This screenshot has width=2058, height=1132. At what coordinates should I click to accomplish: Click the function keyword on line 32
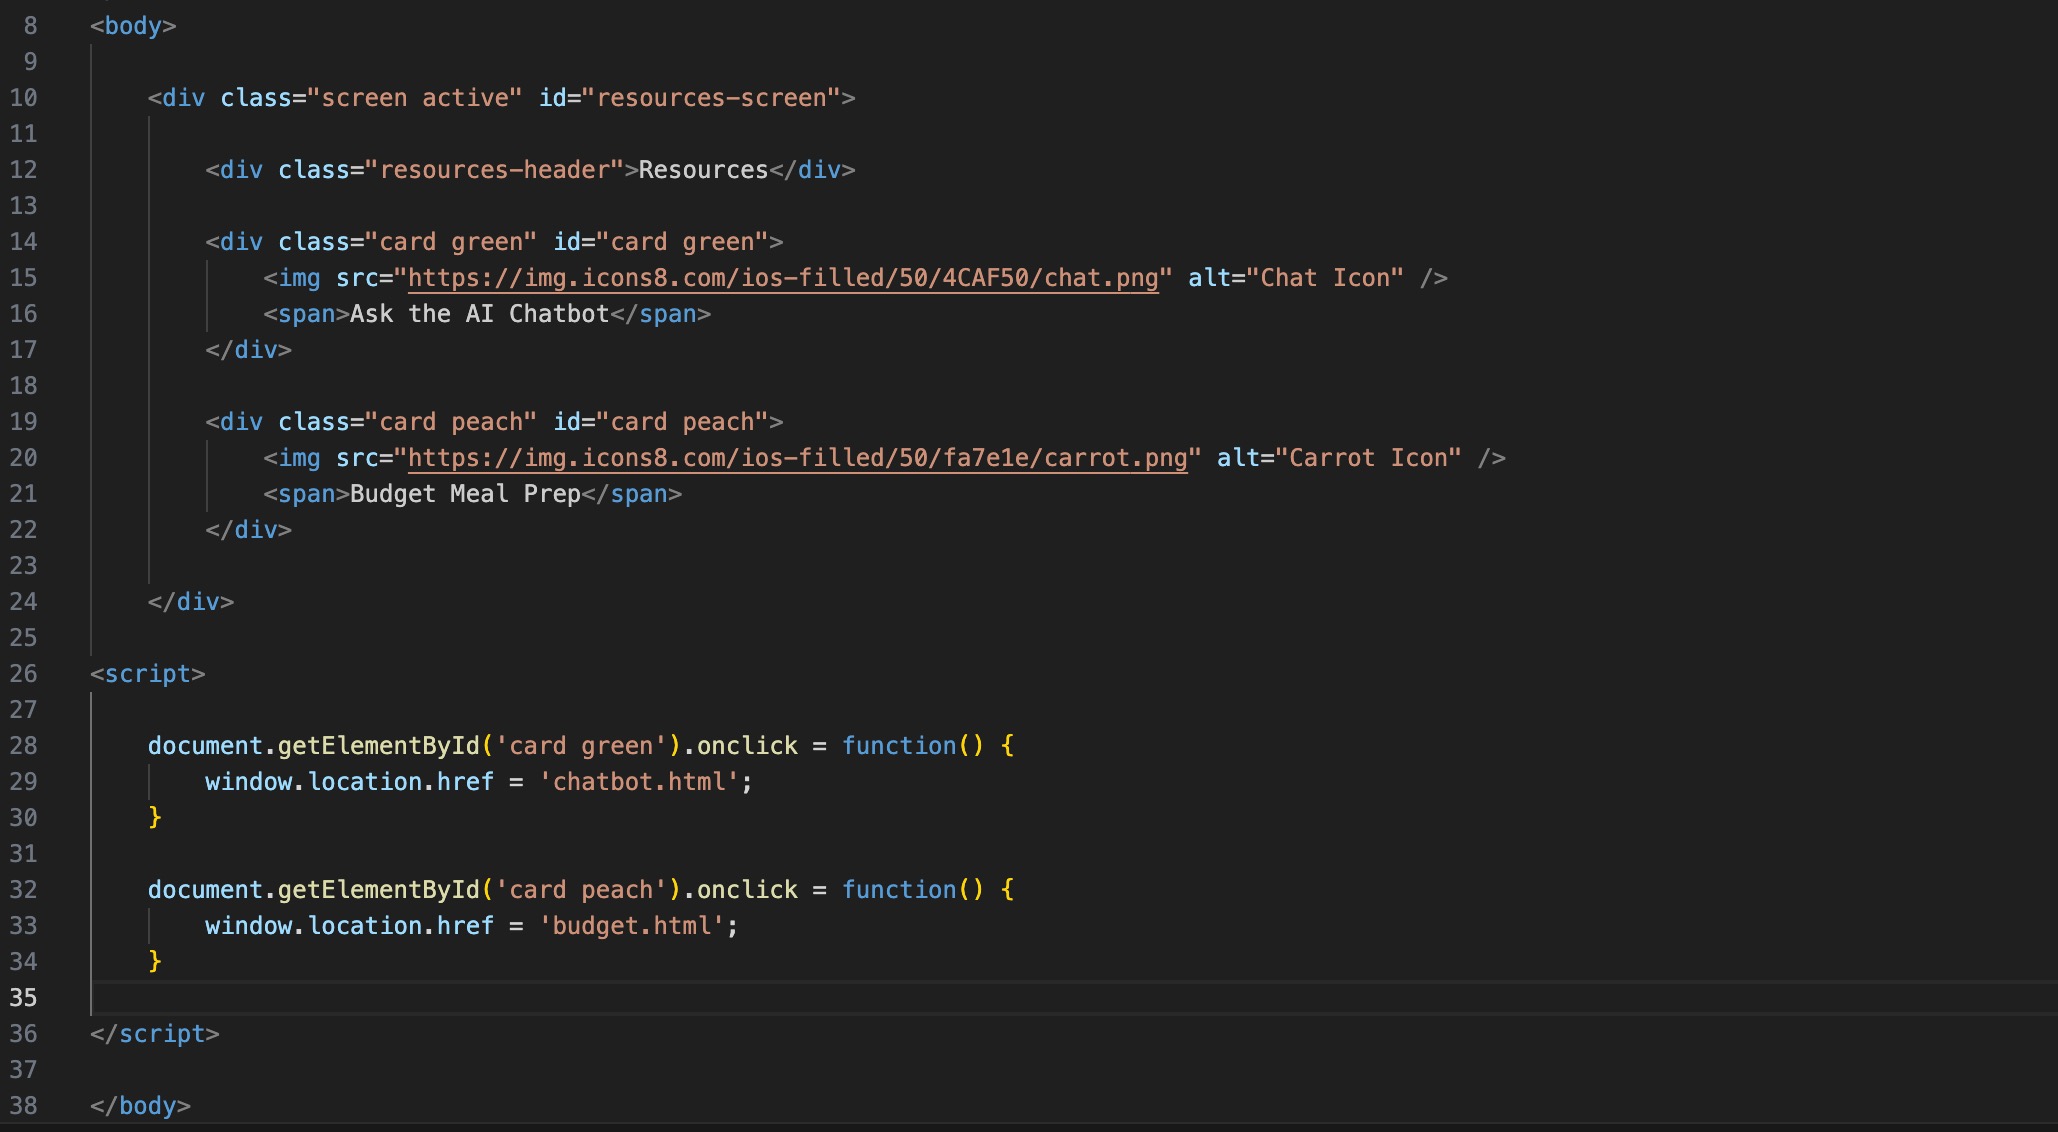[898, 890]
